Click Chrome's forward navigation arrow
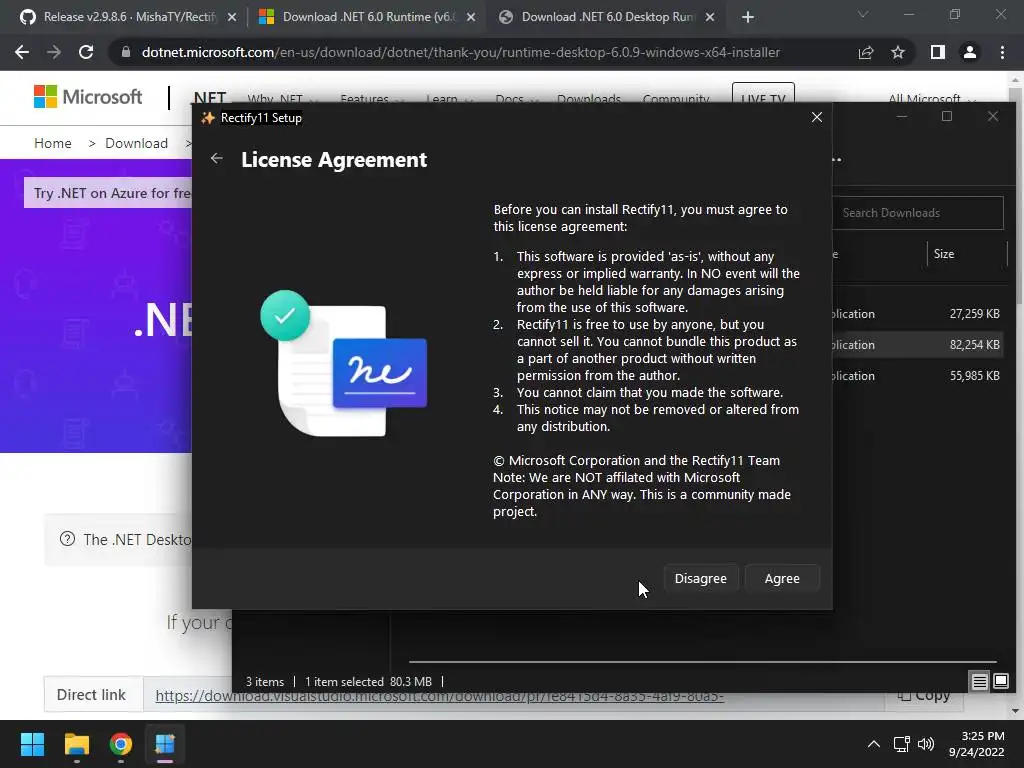This screenshot has height=768, width=1024. click(x=54, y=52)
